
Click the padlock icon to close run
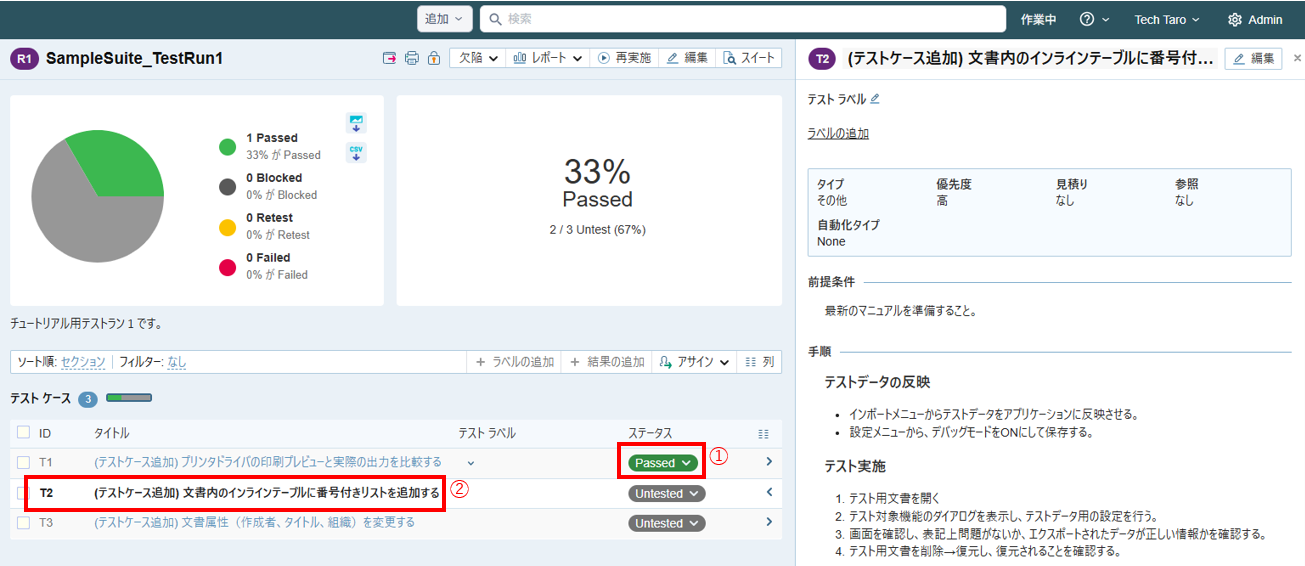433,59
